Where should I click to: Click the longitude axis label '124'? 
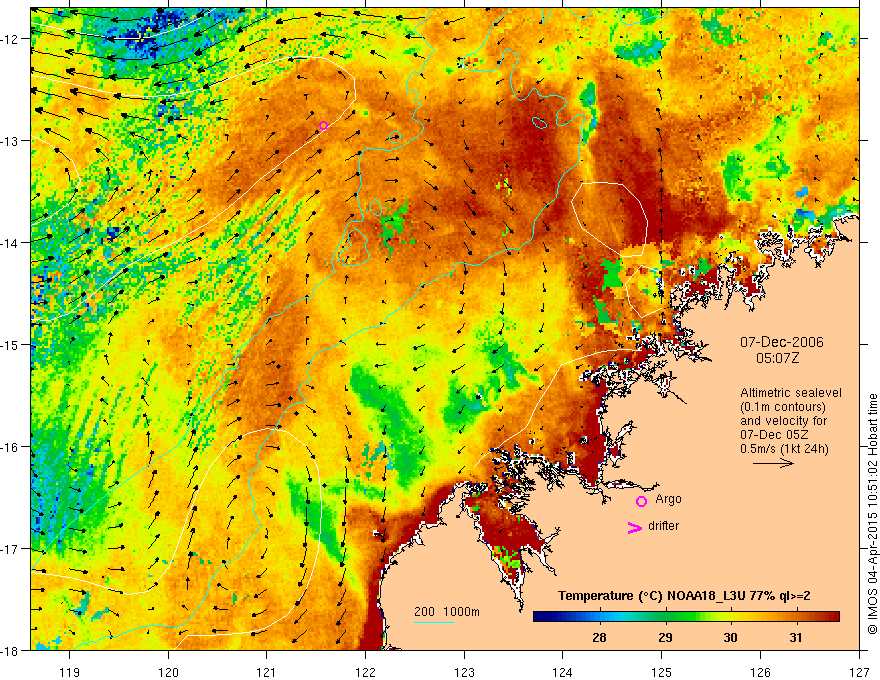[562, 673]
